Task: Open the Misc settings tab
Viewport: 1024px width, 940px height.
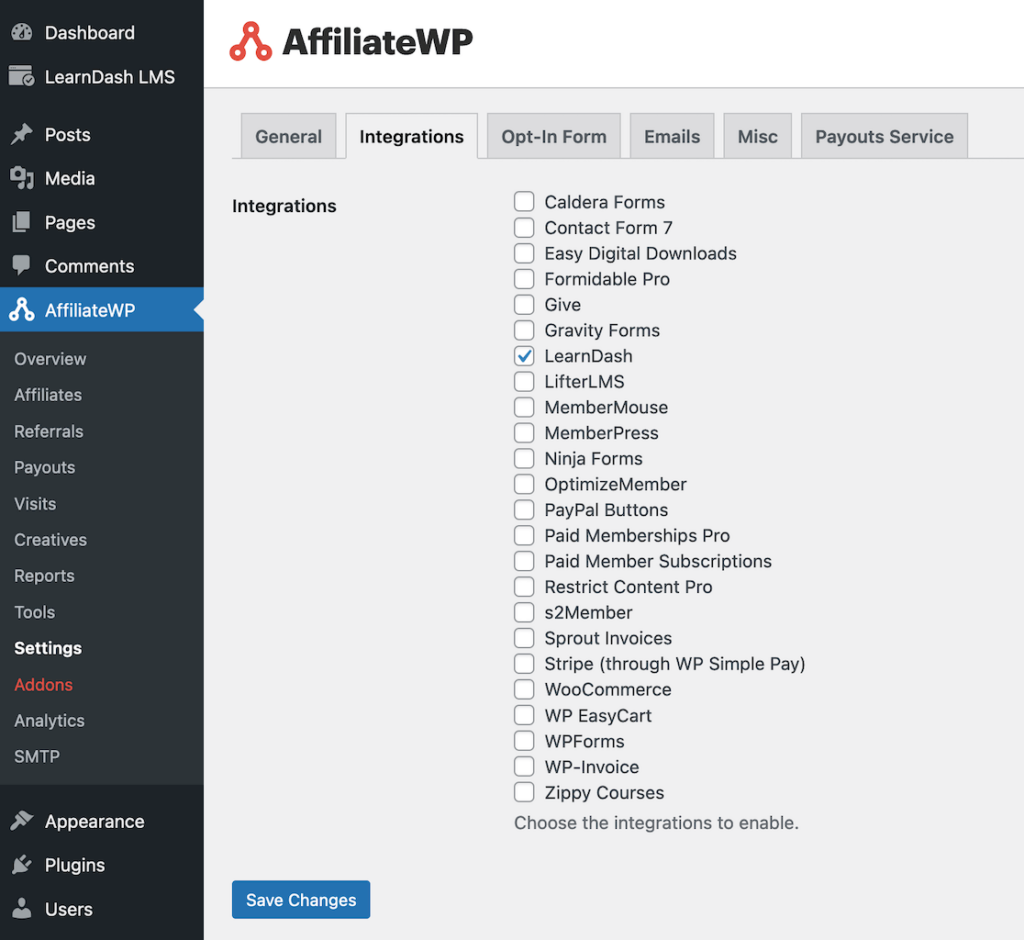Action: coord(758,136)
